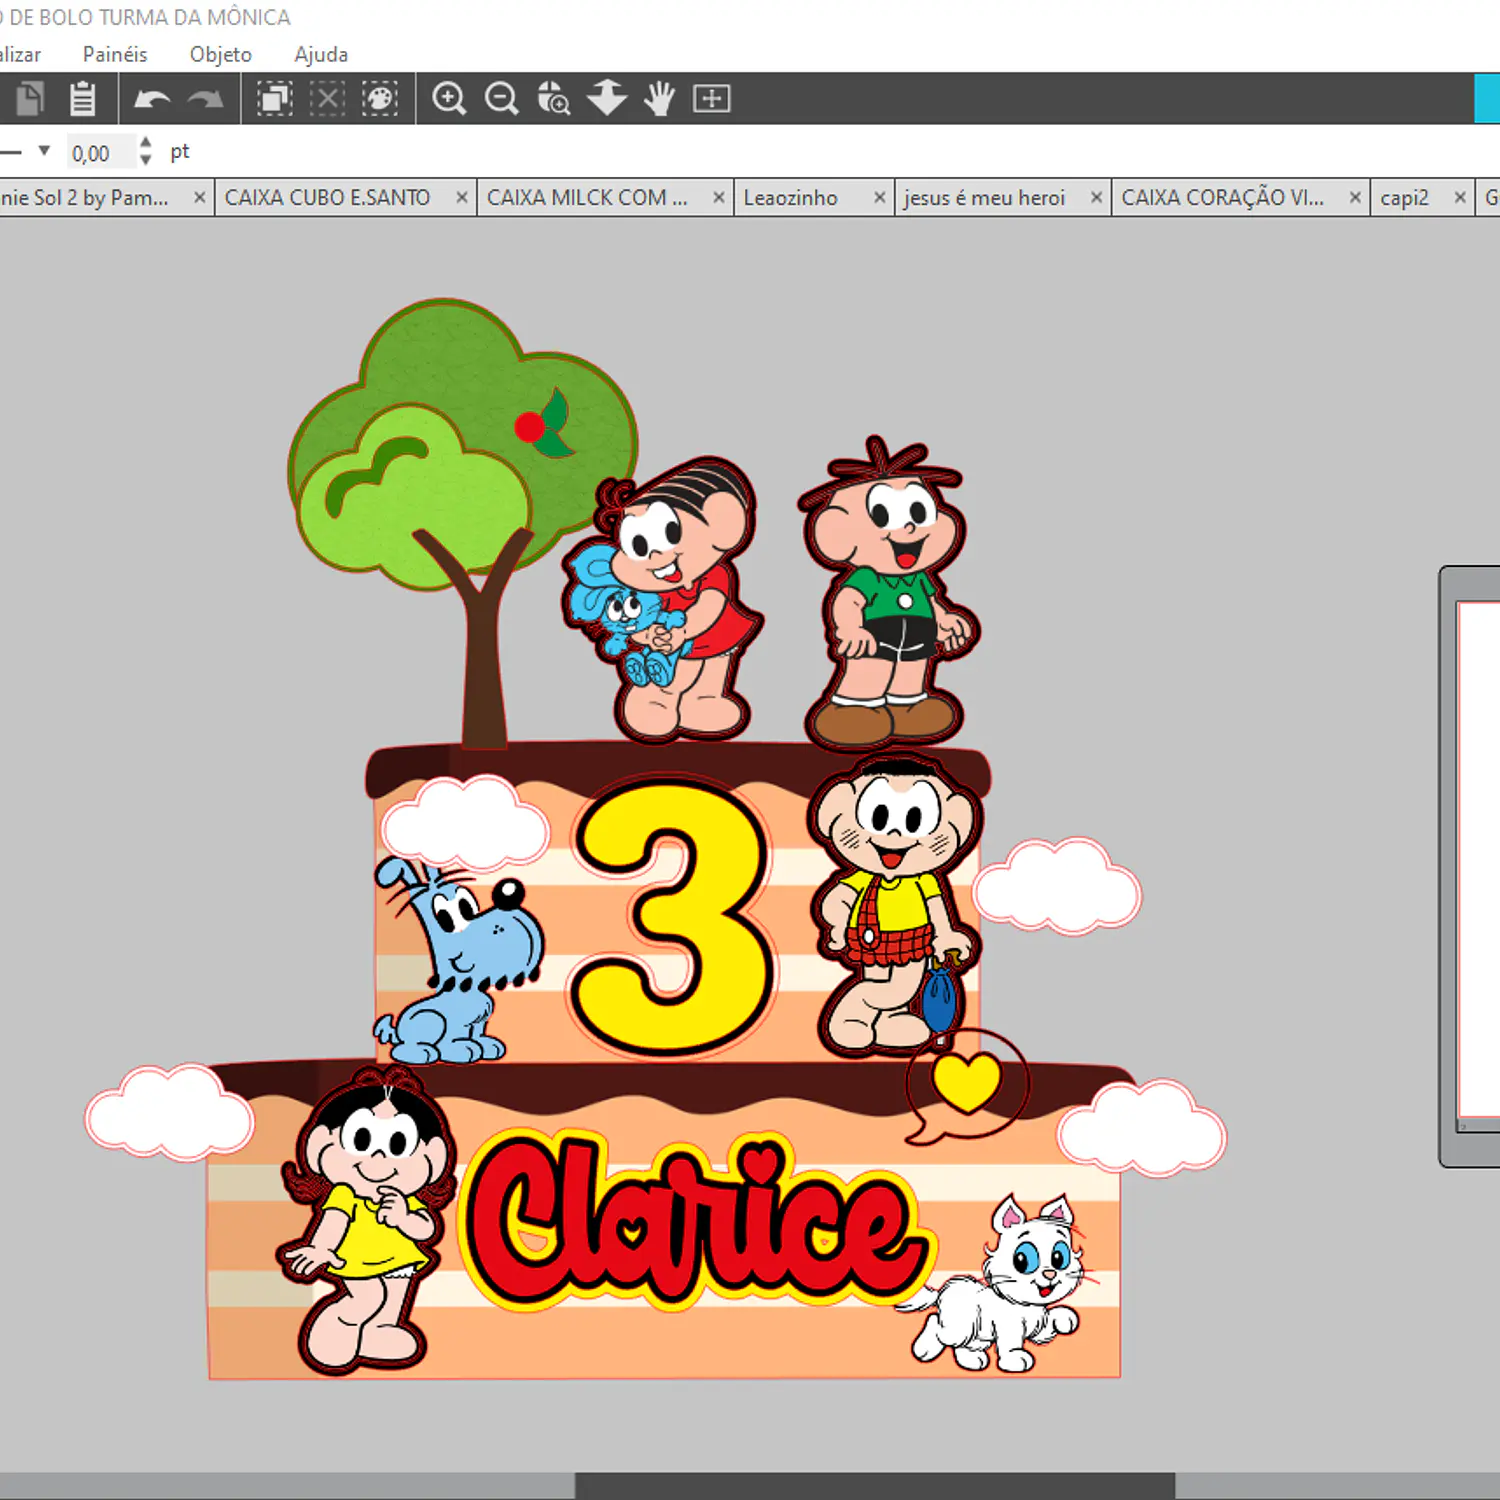Open the Painéis menu
This screenshot has height=1500, width=1500.
115,54
